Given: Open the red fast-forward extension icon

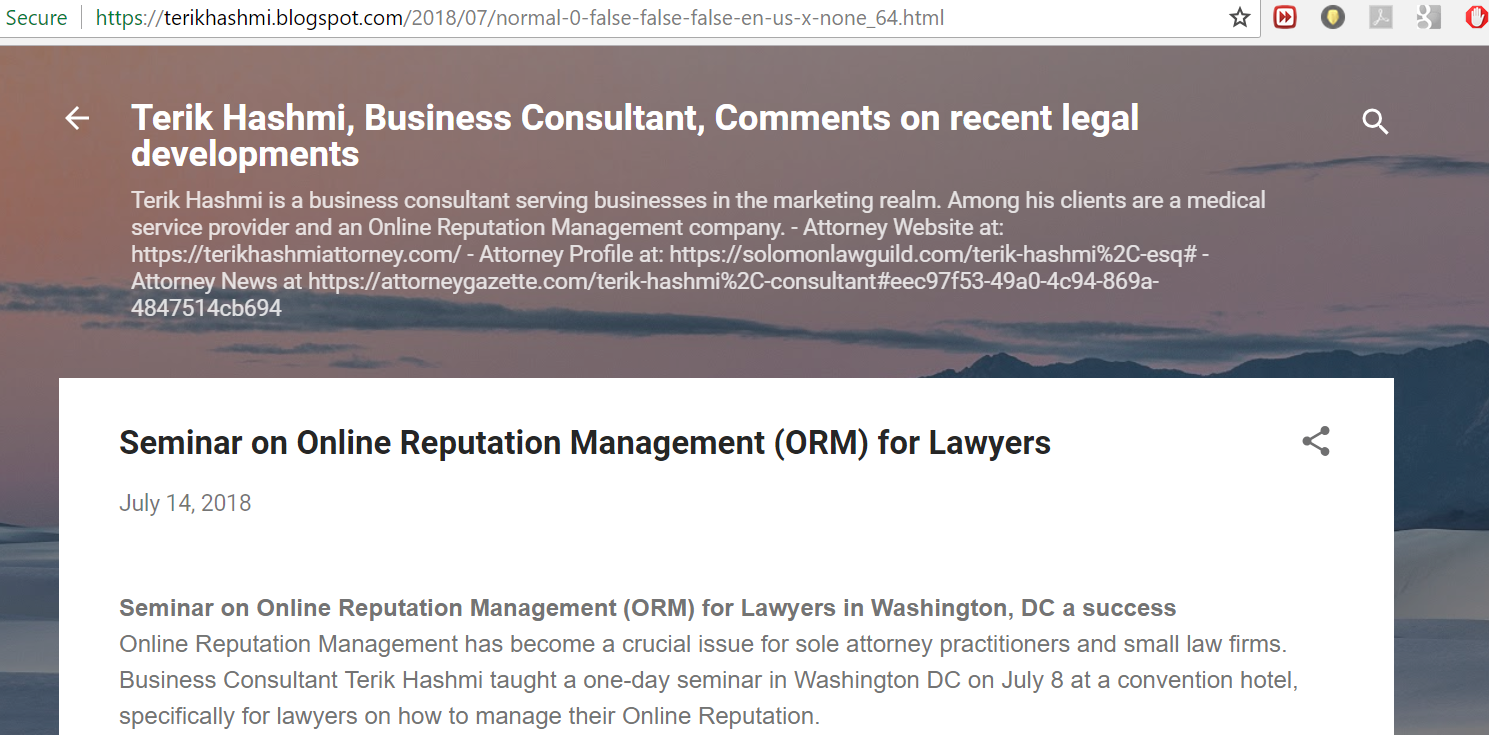Looking at the screenshot, I should pyautogui.click(x=1285, y=18).
